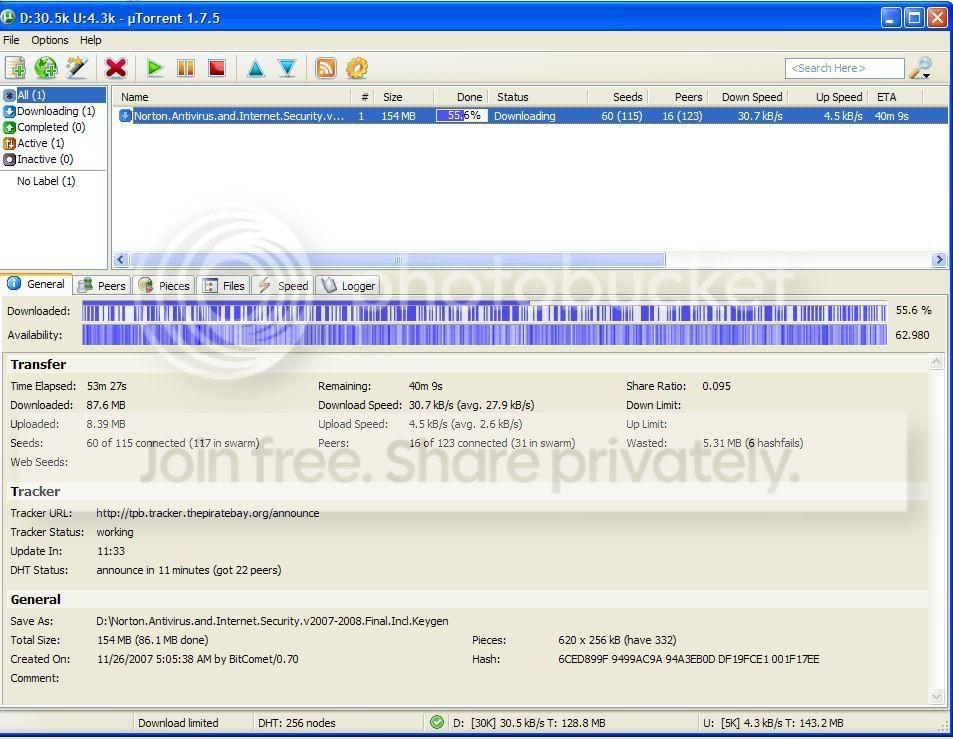Image resolution: width=953 pixels, height=739 pixels.
Task: Switch to the General tab
Action: tap(36, 284)
